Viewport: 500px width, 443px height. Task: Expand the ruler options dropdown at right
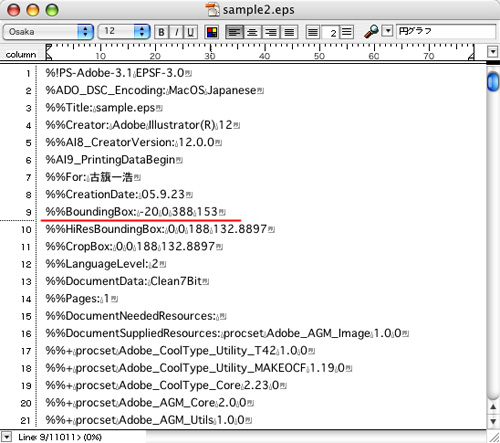492,52
